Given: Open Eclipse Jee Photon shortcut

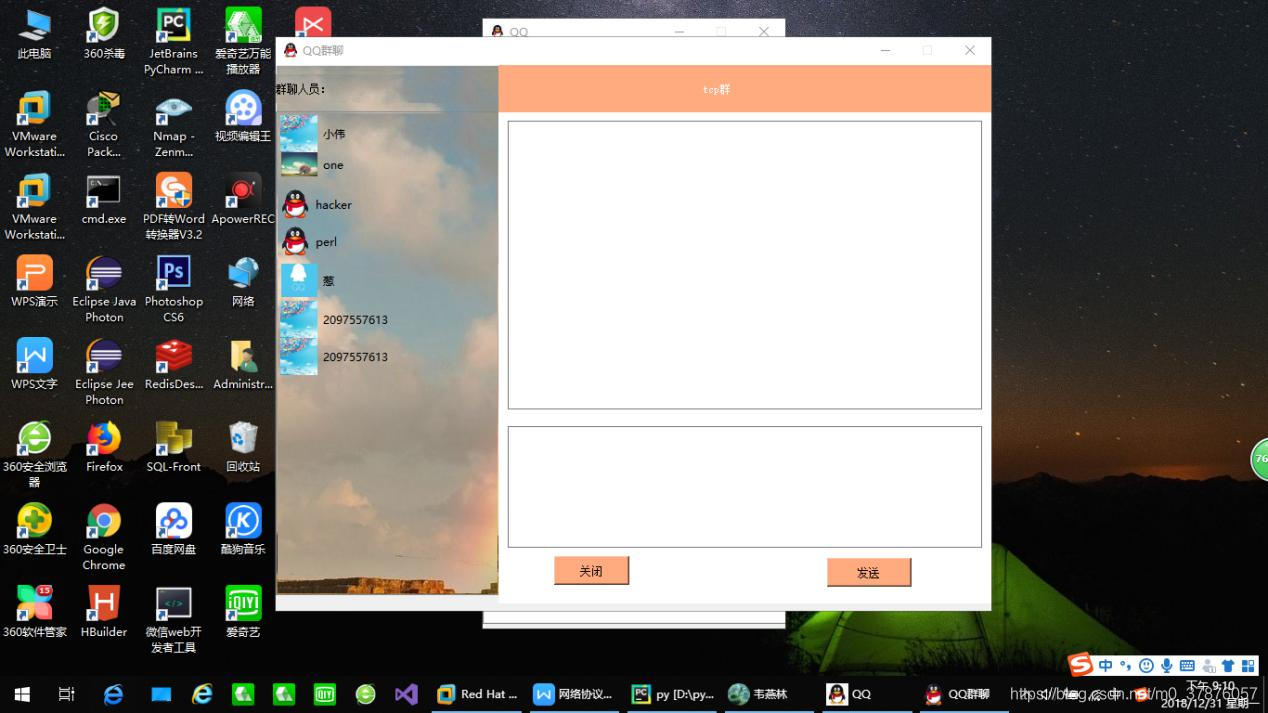Looking at the screenshot, I should [104, 373].
